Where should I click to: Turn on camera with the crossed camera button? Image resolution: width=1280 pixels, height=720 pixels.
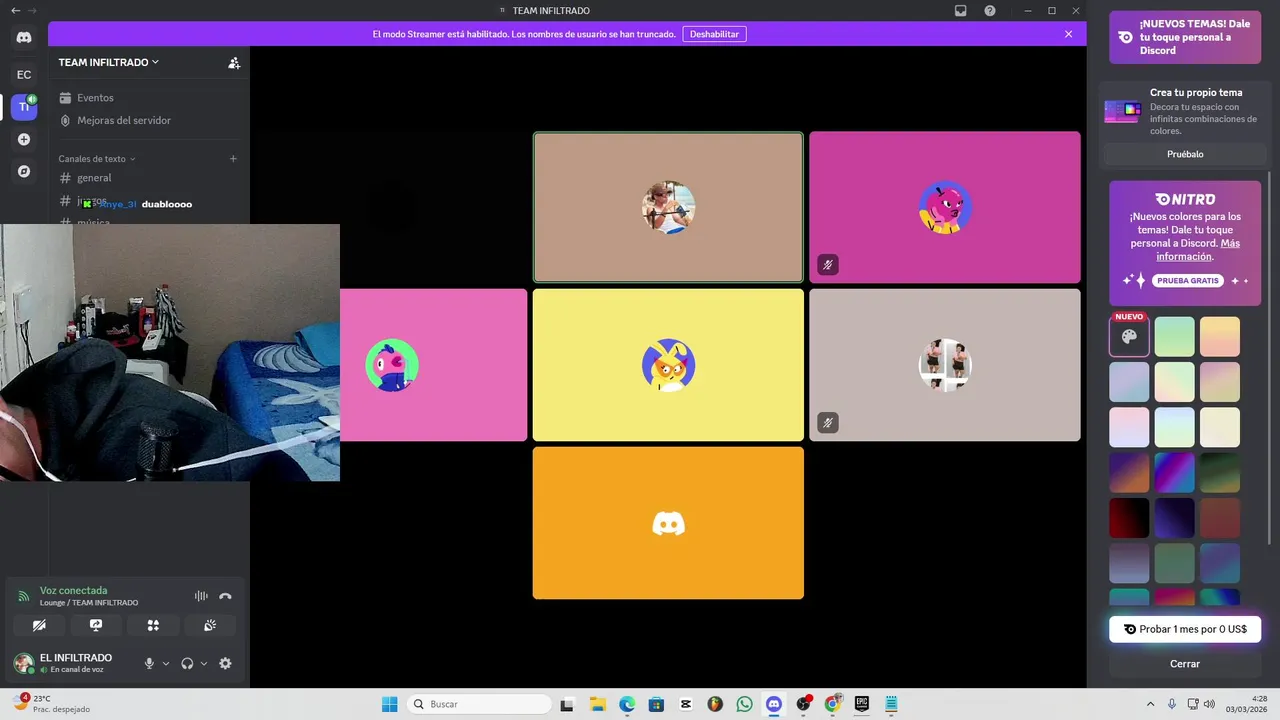point(39,625)
